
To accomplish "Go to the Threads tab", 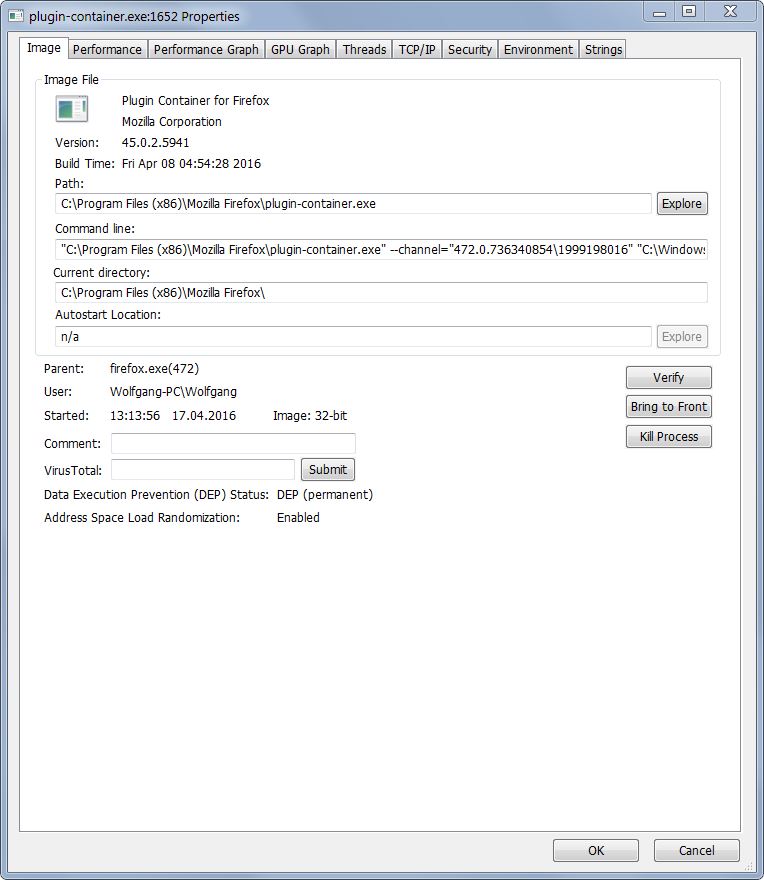I will [364, 49].
